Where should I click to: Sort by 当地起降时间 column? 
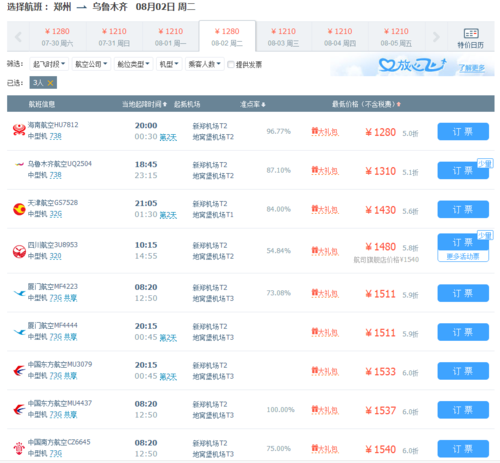pyautogui.click(x=144, y=104)
